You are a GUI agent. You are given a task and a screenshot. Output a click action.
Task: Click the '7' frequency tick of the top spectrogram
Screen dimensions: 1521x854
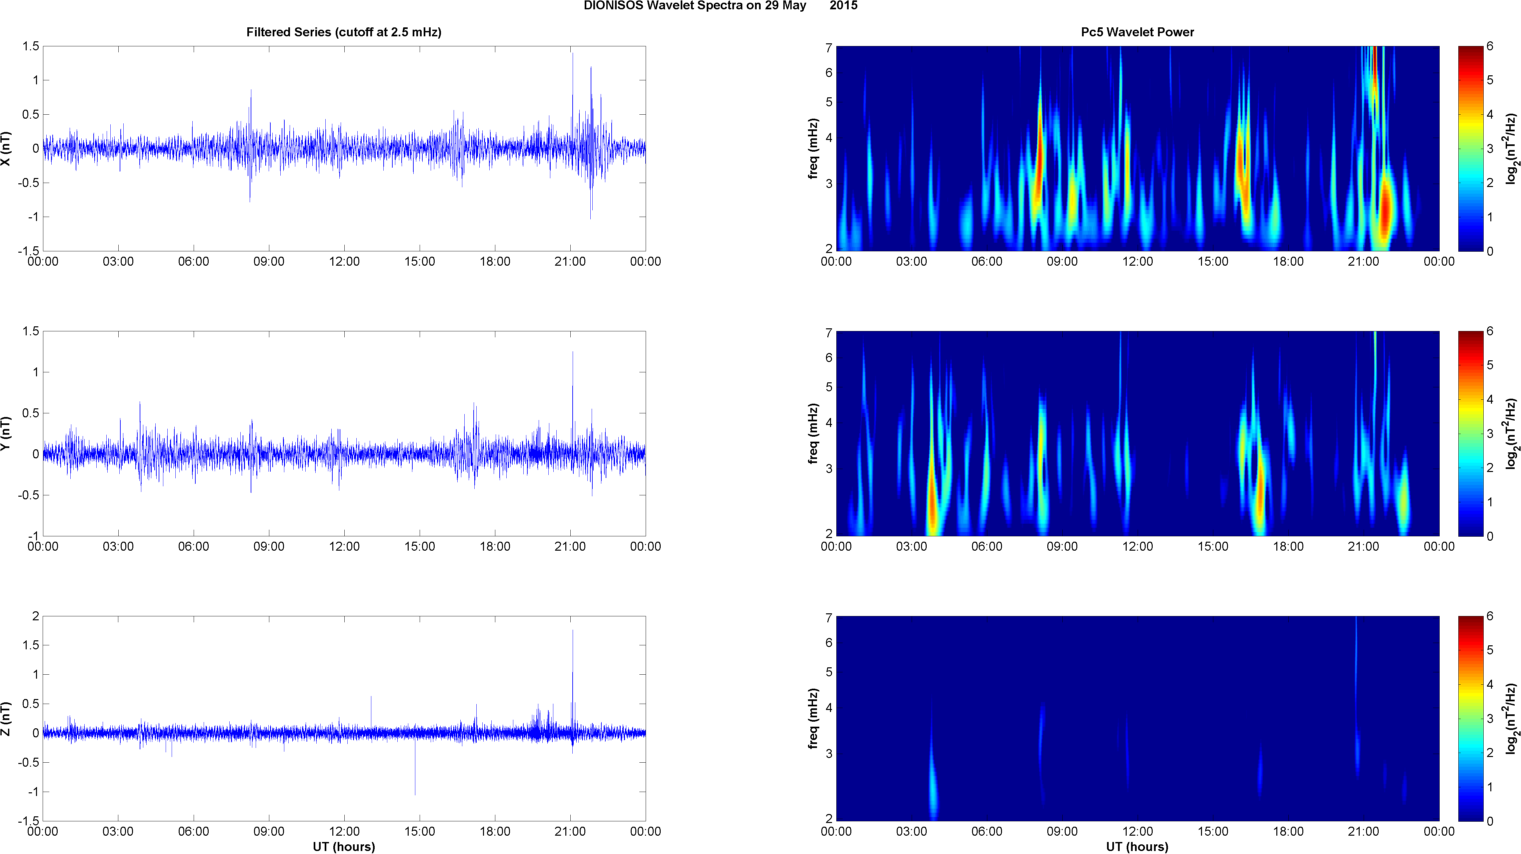coord(829,47)
